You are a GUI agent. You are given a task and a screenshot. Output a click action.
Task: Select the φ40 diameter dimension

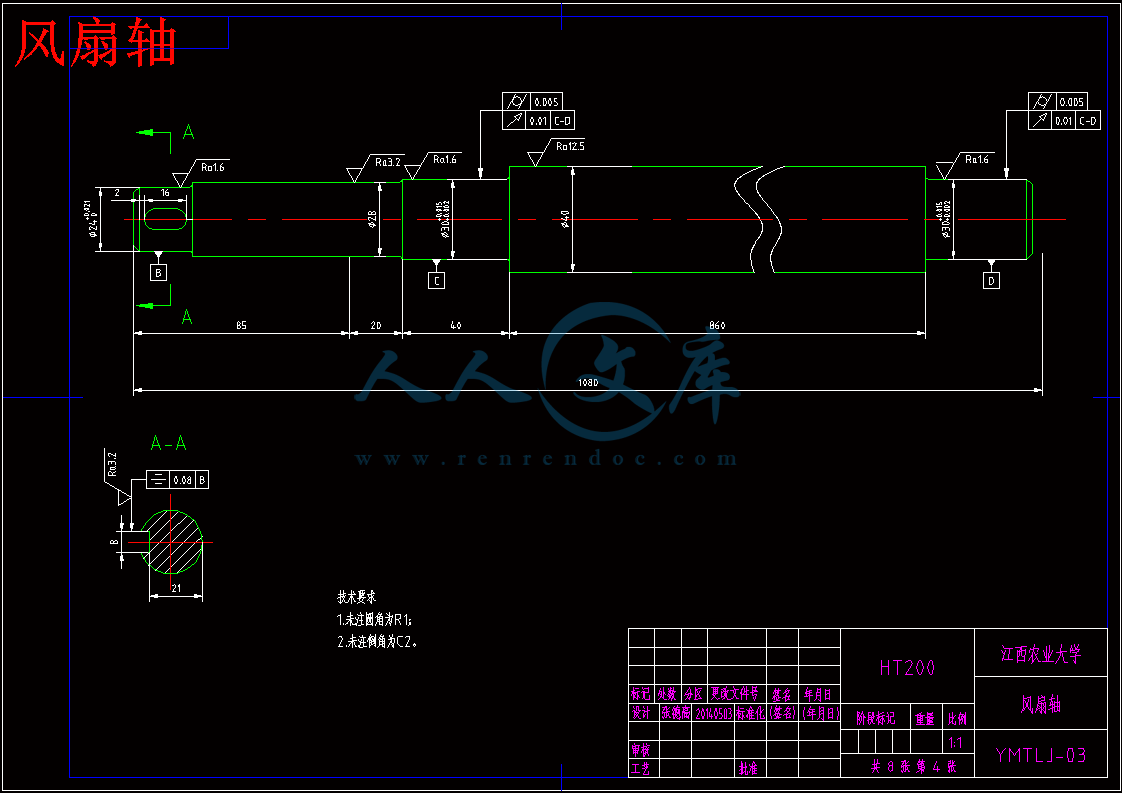click(564, 219)
